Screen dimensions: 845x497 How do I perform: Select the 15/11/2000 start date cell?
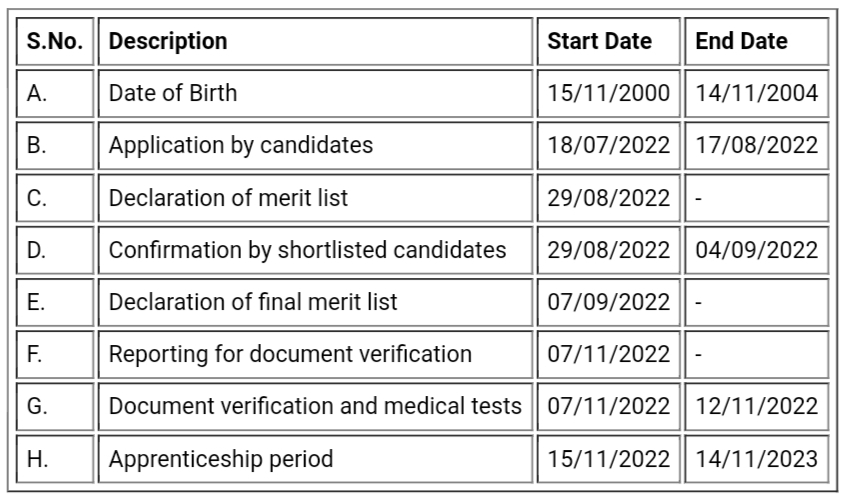[x=608, y=93]
